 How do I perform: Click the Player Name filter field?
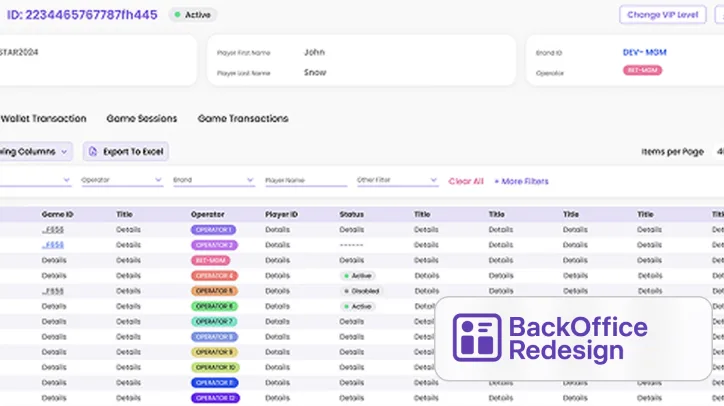[306, 181]
